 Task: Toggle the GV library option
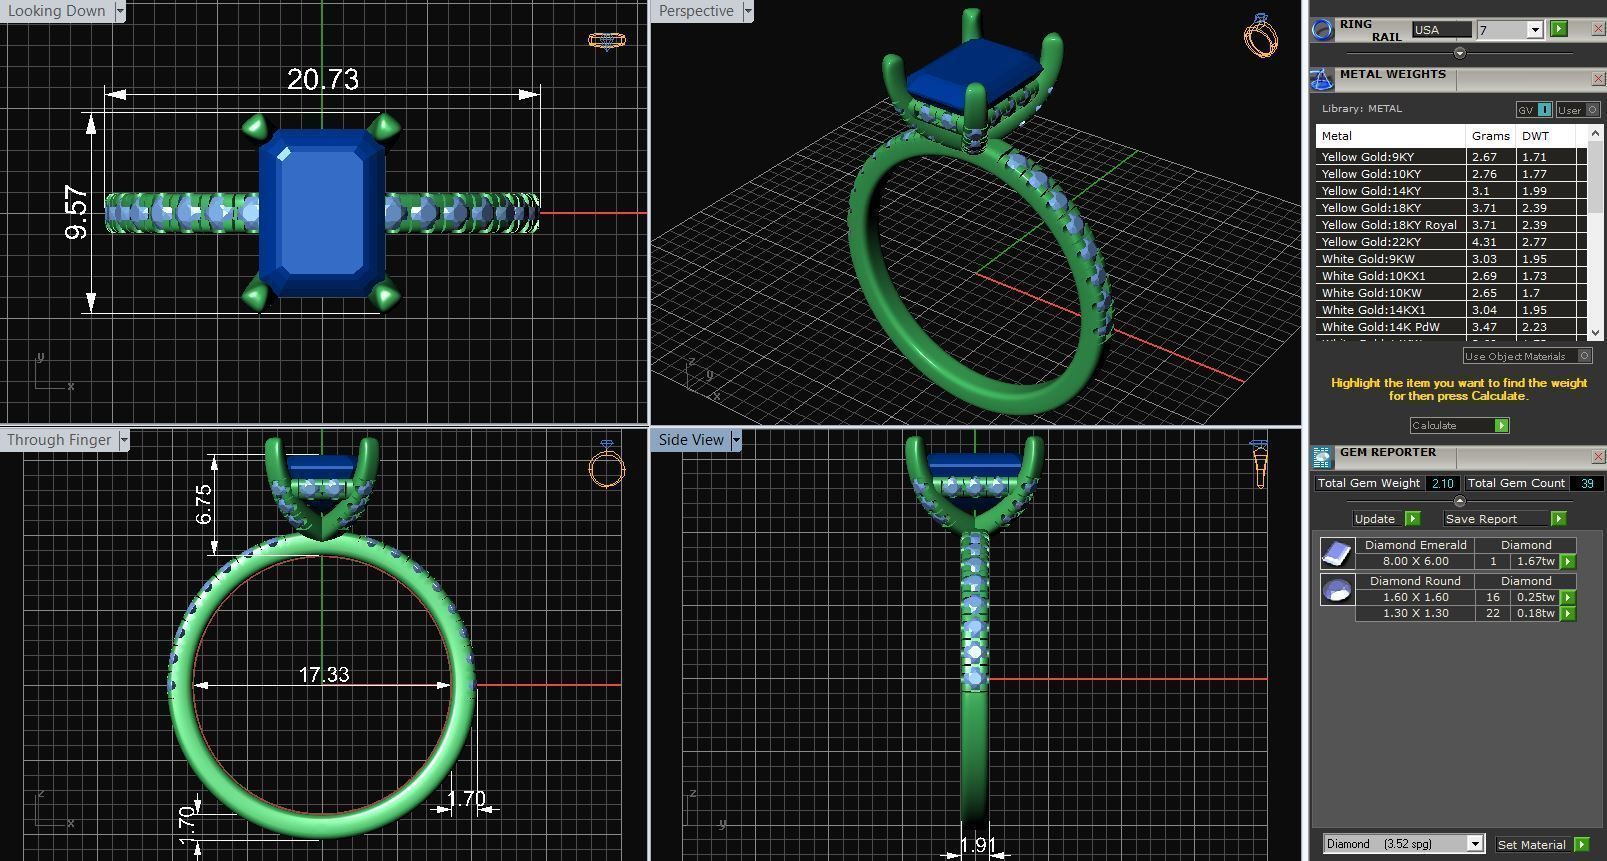(x=1534, y=110)
